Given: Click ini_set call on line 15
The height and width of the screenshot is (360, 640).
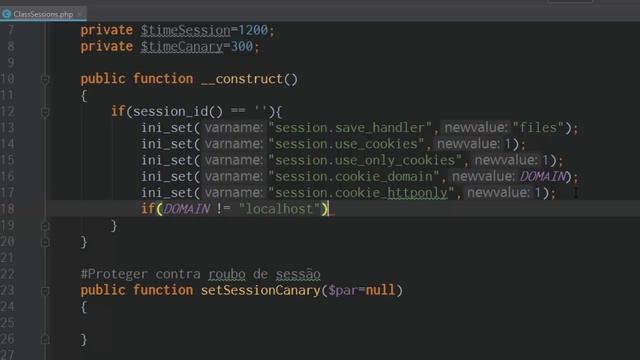Looking at the screenshot, I should coord(167,160).
